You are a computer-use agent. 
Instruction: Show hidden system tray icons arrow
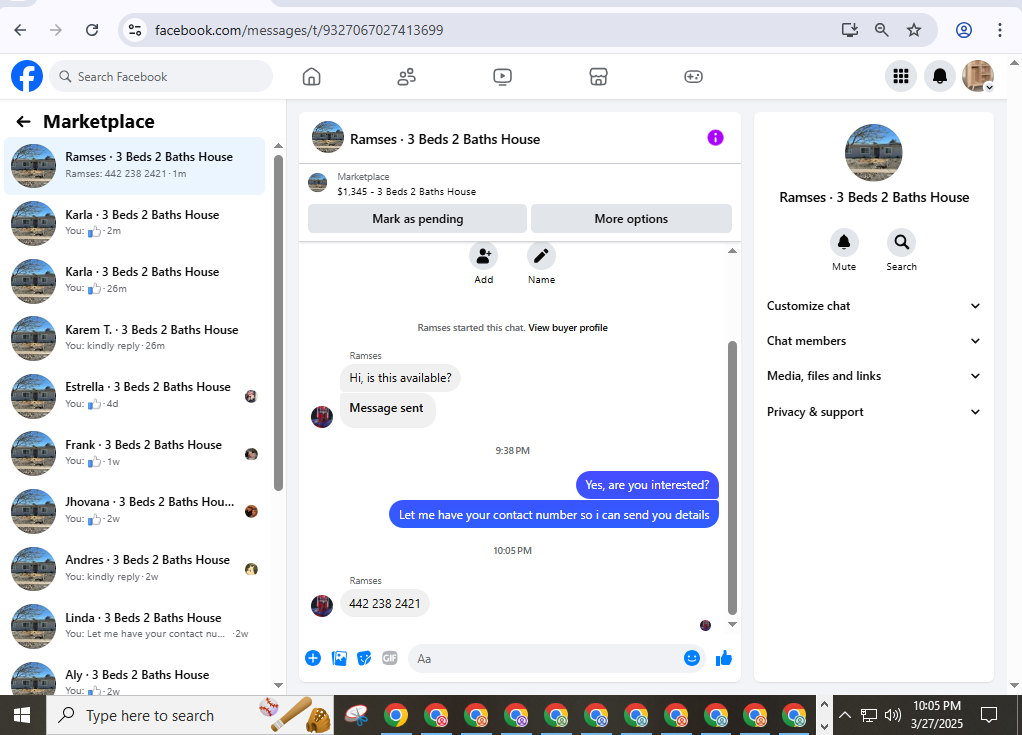coord(845,715)
